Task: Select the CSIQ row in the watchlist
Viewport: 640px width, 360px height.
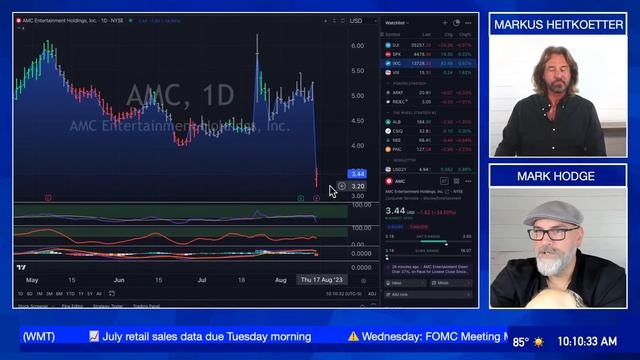Action: (x=429, y=131)
